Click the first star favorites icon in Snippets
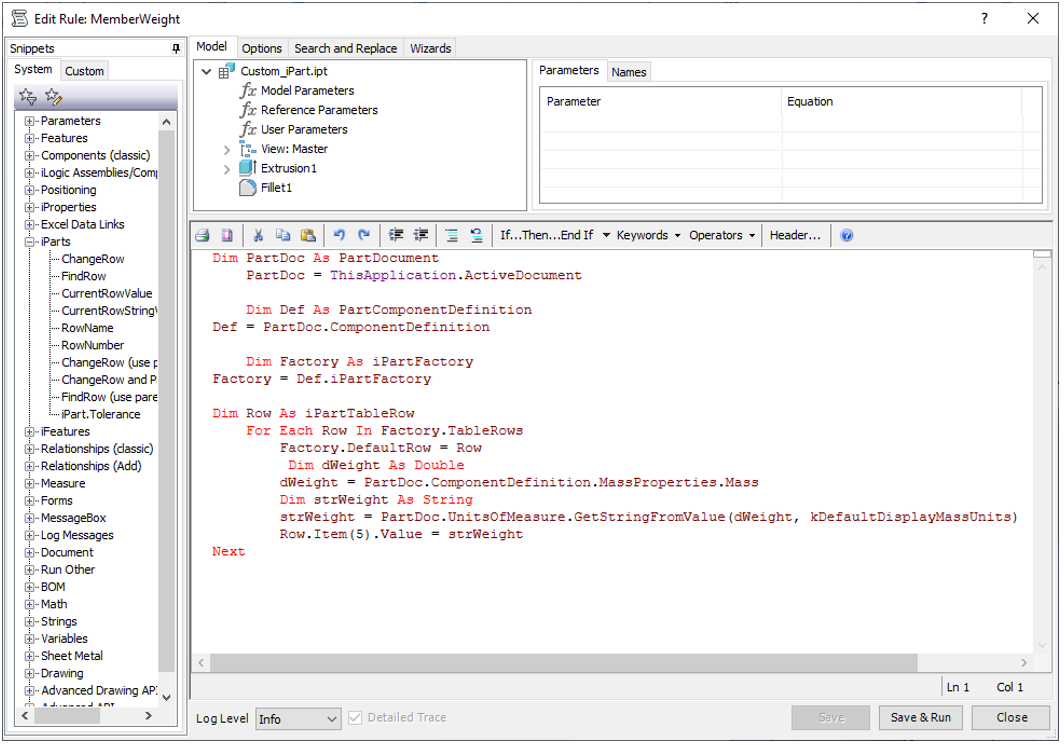 (28, 97)
